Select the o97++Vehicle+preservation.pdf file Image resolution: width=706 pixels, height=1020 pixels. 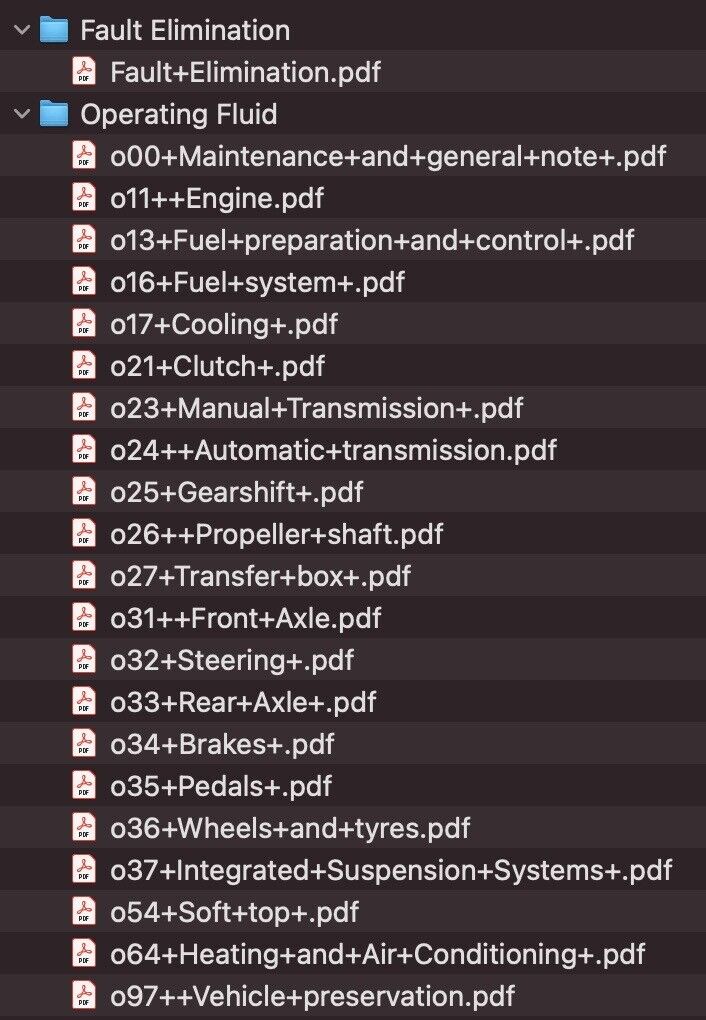312,996
